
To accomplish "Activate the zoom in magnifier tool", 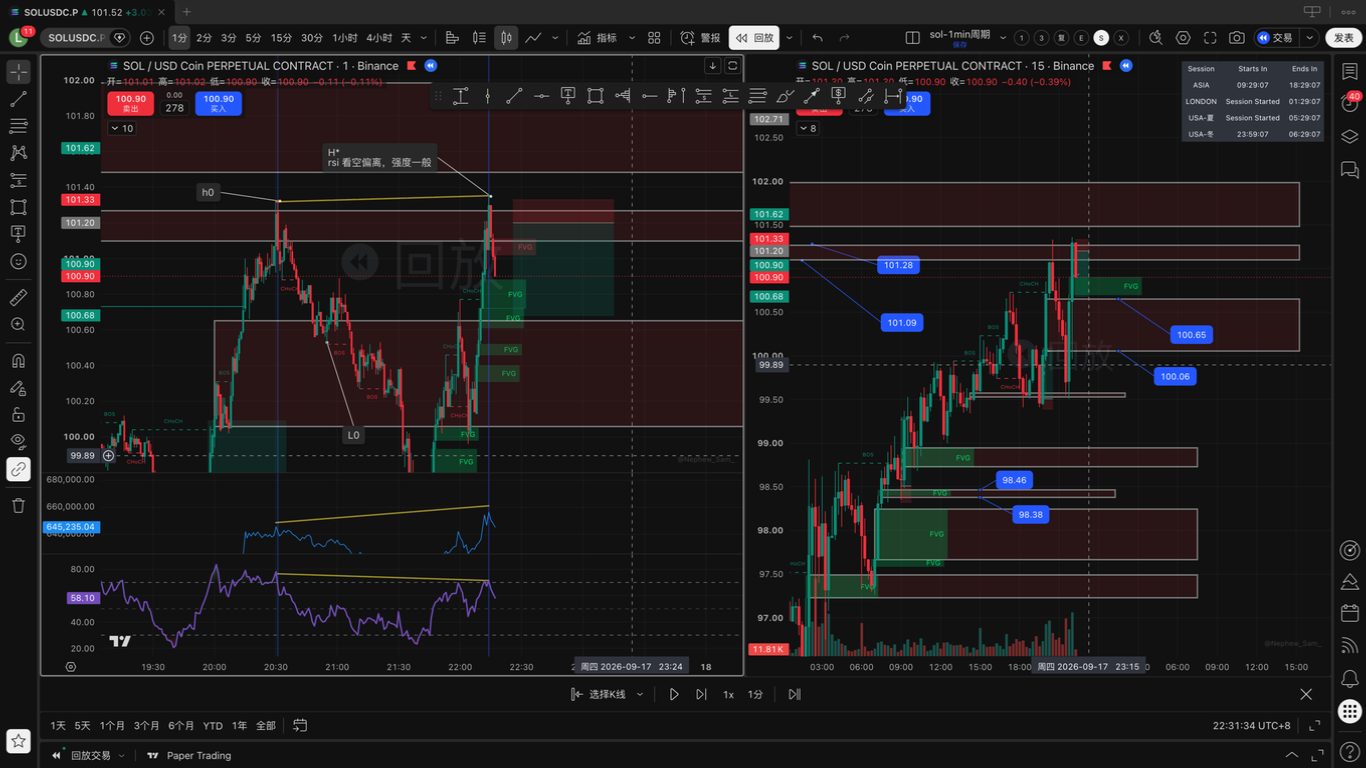I will click(x=18, y=325).
